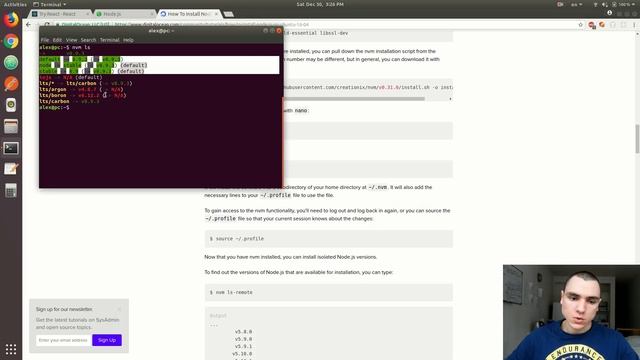Click version v5.9.1 in the output list
The height and width of the screenshot is (360, 640).
(243, 347)
